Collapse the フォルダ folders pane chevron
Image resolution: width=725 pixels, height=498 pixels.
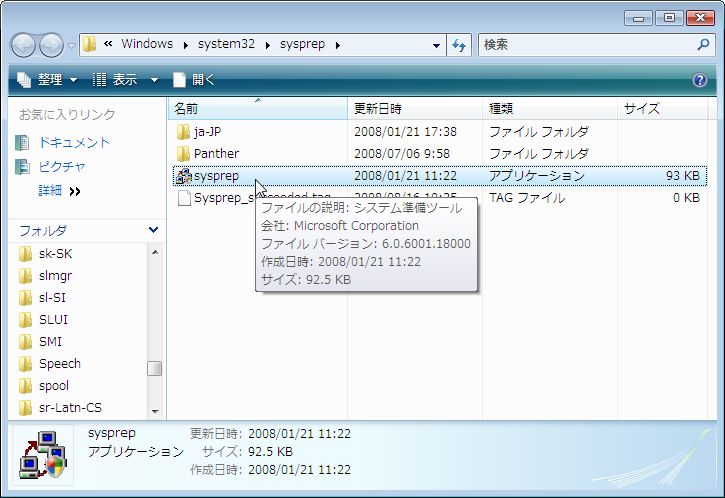[154, 230]
